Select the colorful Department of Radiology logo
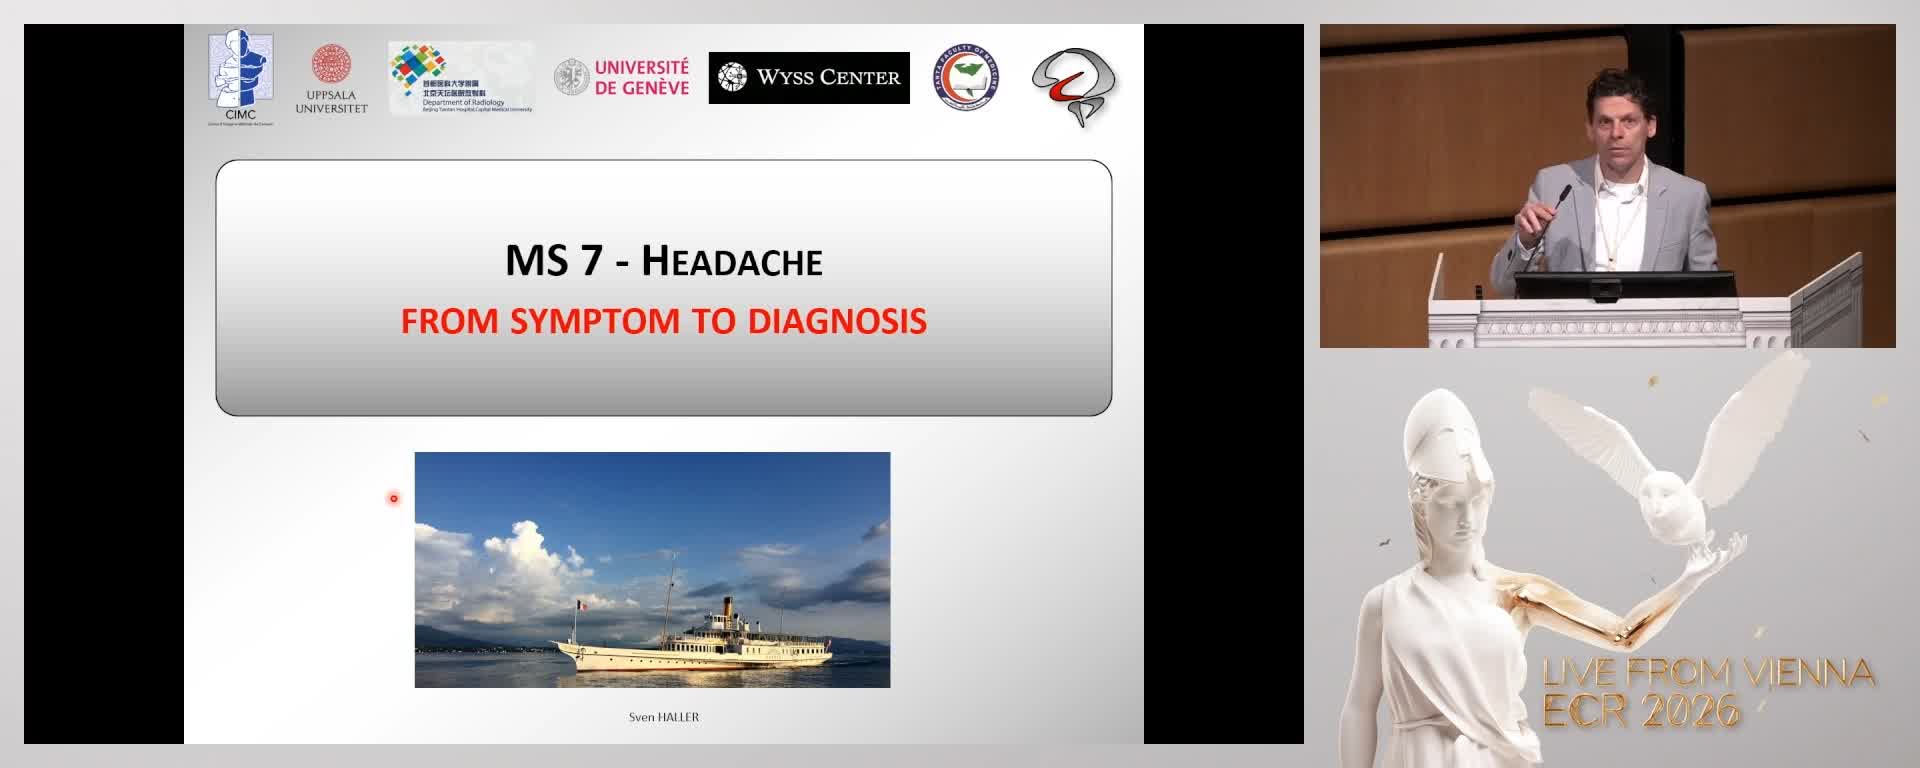This screenshot has height=768, width=1920. pos(461,78)
